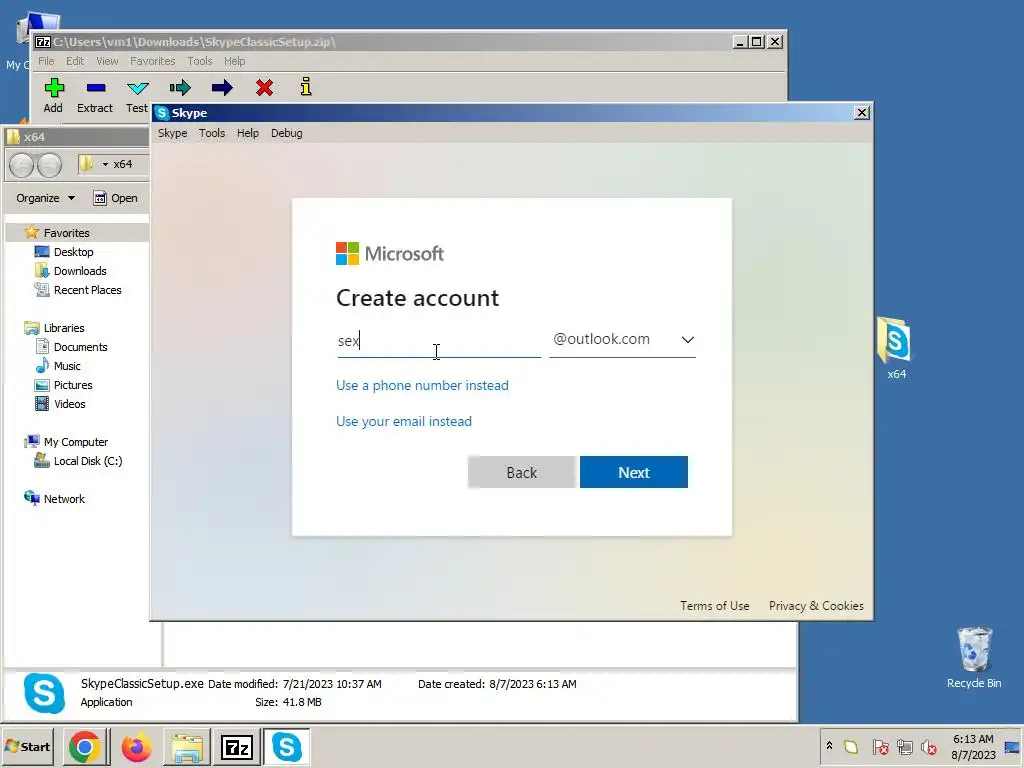Select the Recycle Bin desktop icon
This screenshot has height=768, width=1024.
(974, 658)
